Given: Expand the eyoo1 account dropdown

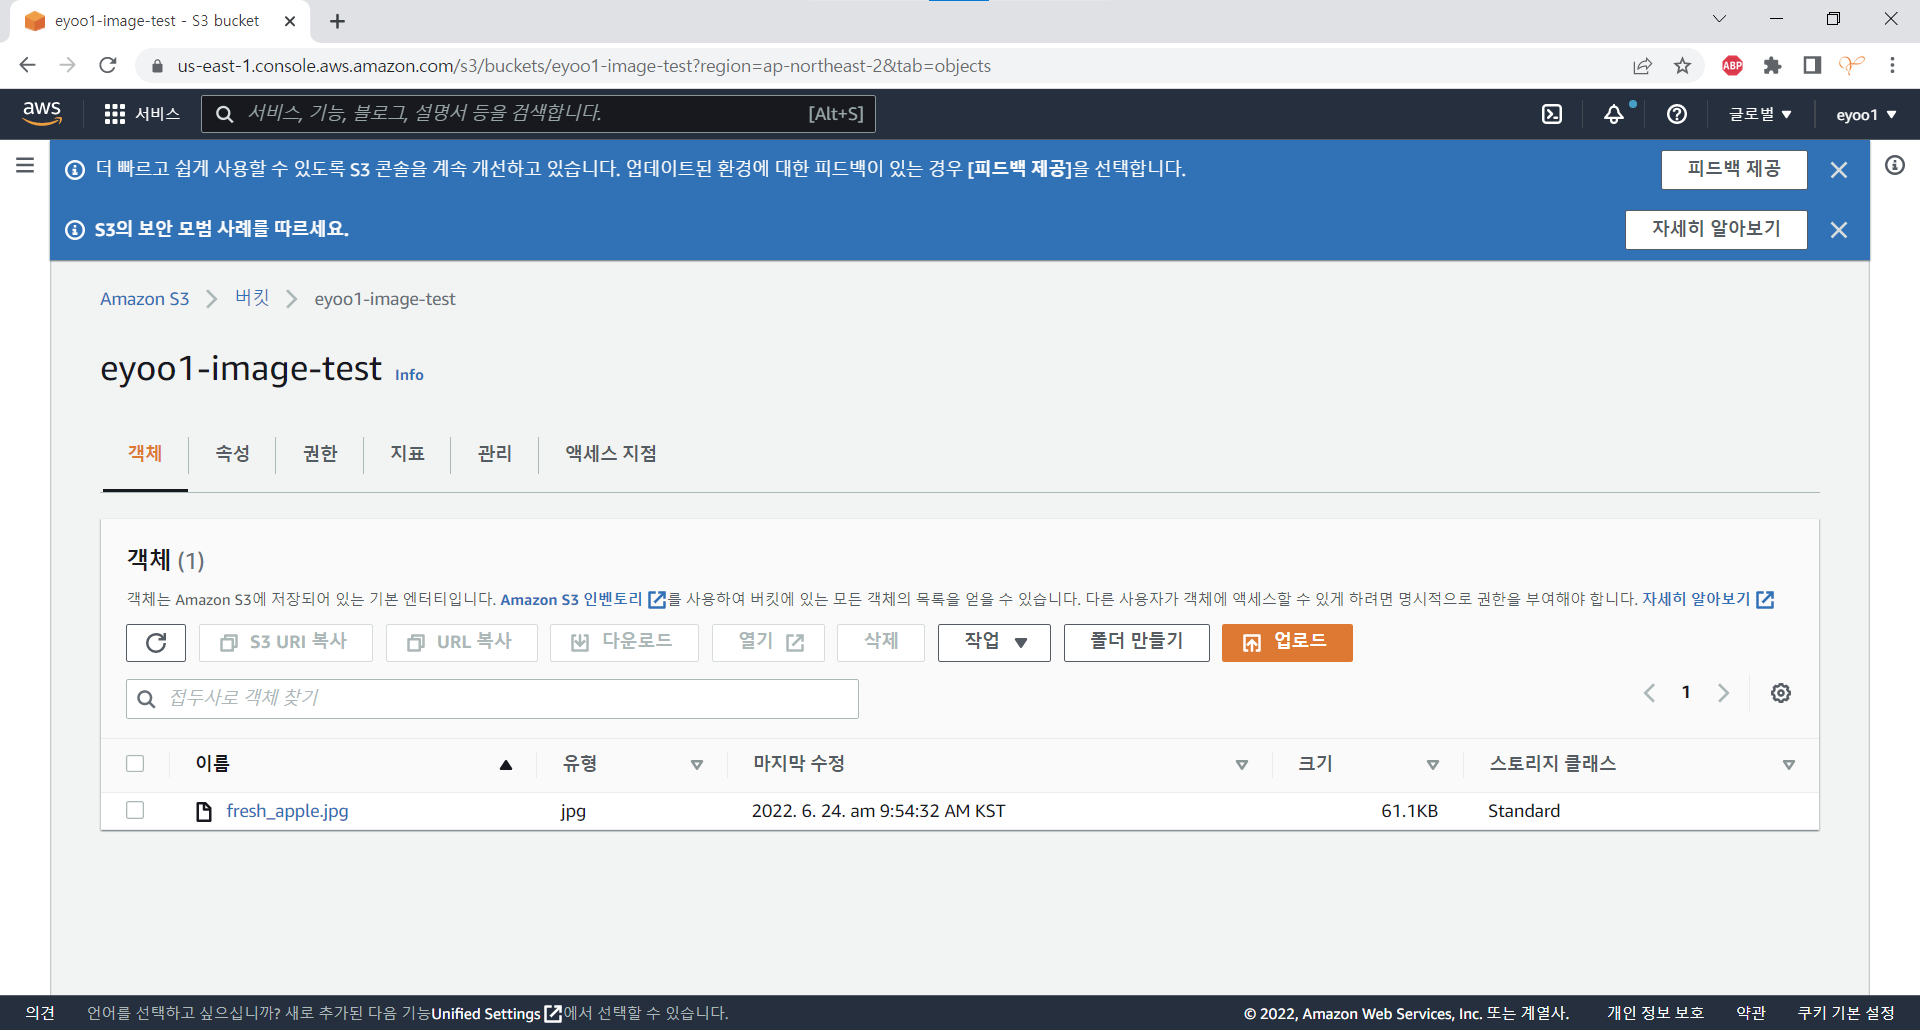Looking at the screenshot, I should [1866, 114].
